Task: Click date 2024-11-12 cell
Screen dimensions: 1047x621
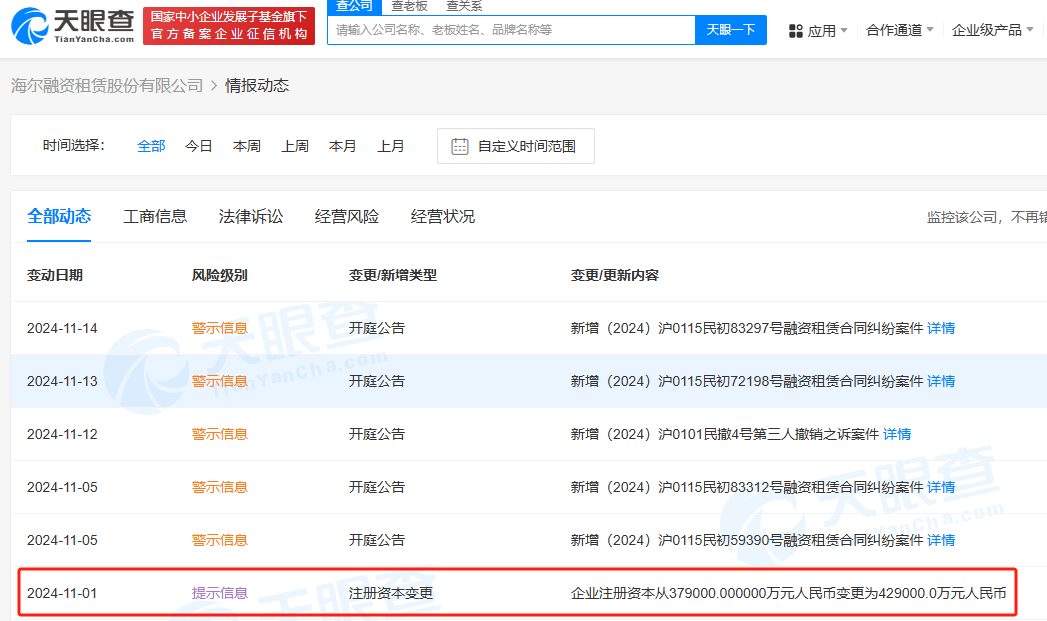Action: pyautogui.click(x=62, y=434)
